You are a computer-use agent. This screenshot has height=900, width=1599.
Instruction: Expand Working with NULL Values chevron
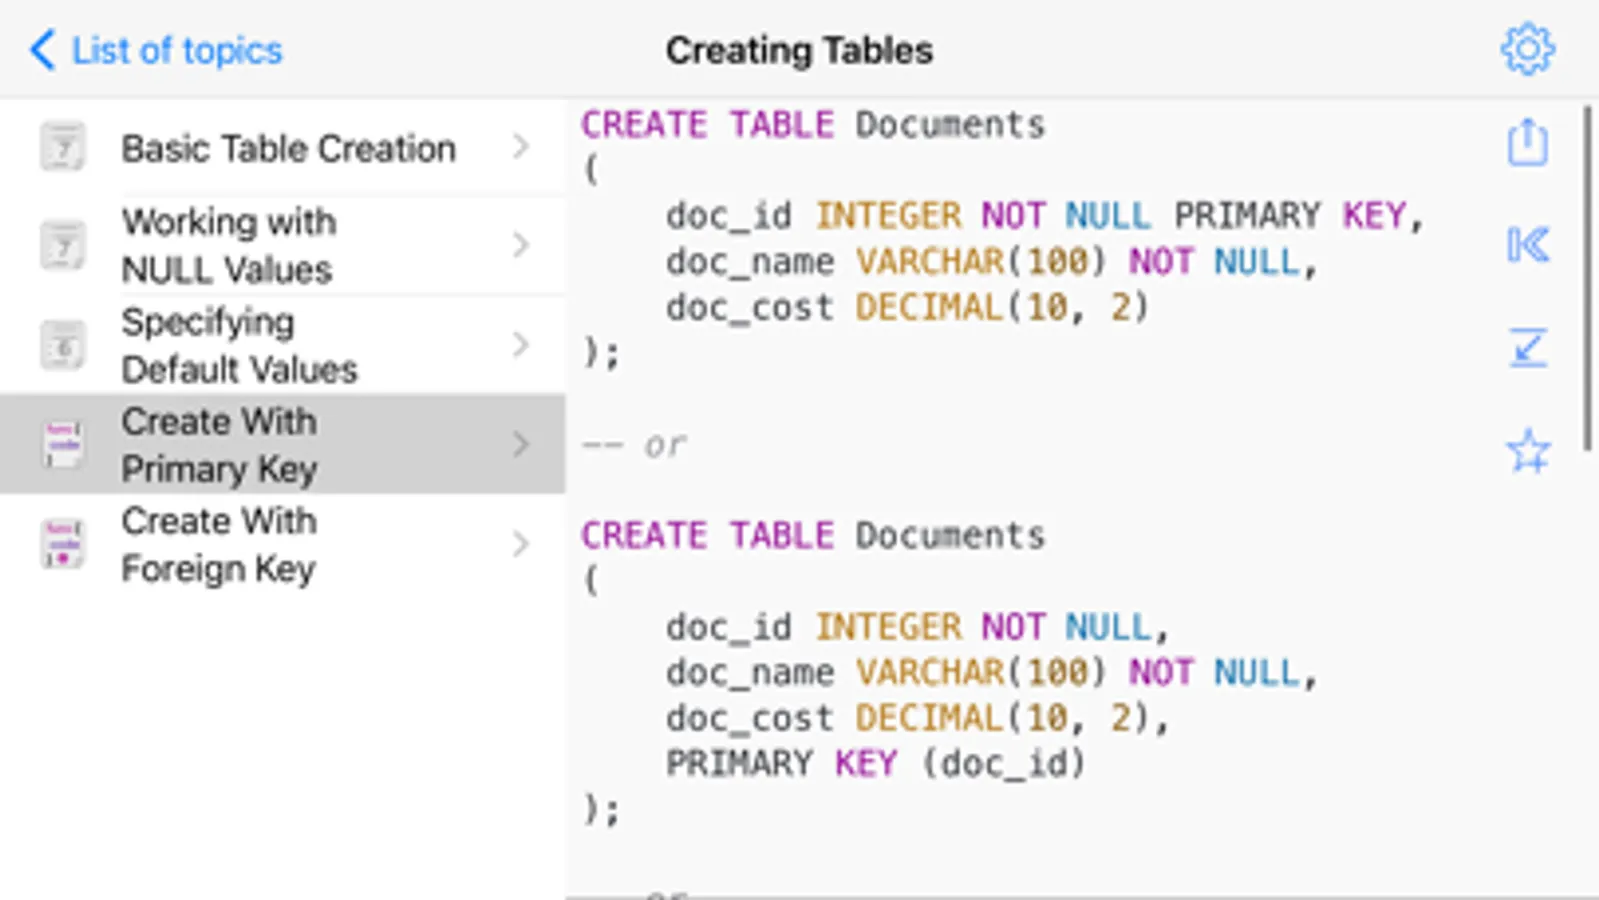tap(521, 245)
